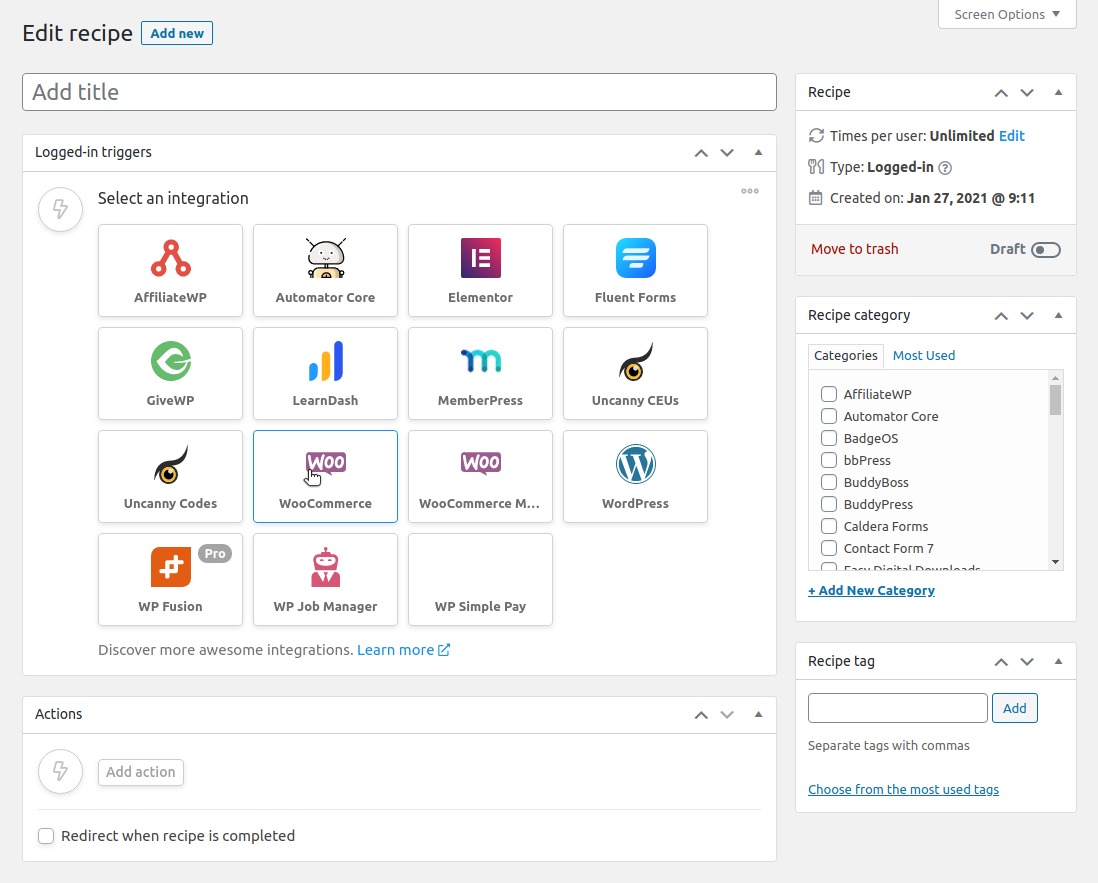Tick the BadgeOS category checkbox
1098x883 pixels.
click(x=828, y=438)
